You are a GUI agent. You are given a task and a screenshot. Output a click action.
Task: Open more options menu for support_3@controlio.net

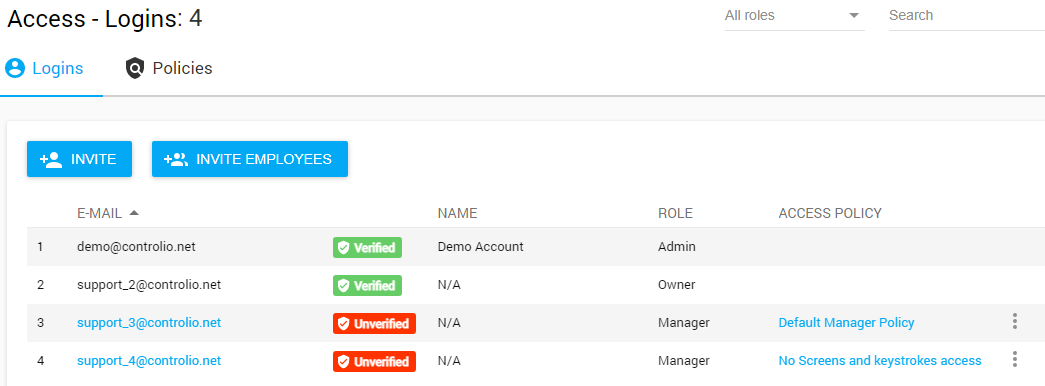pos(1014,321)
